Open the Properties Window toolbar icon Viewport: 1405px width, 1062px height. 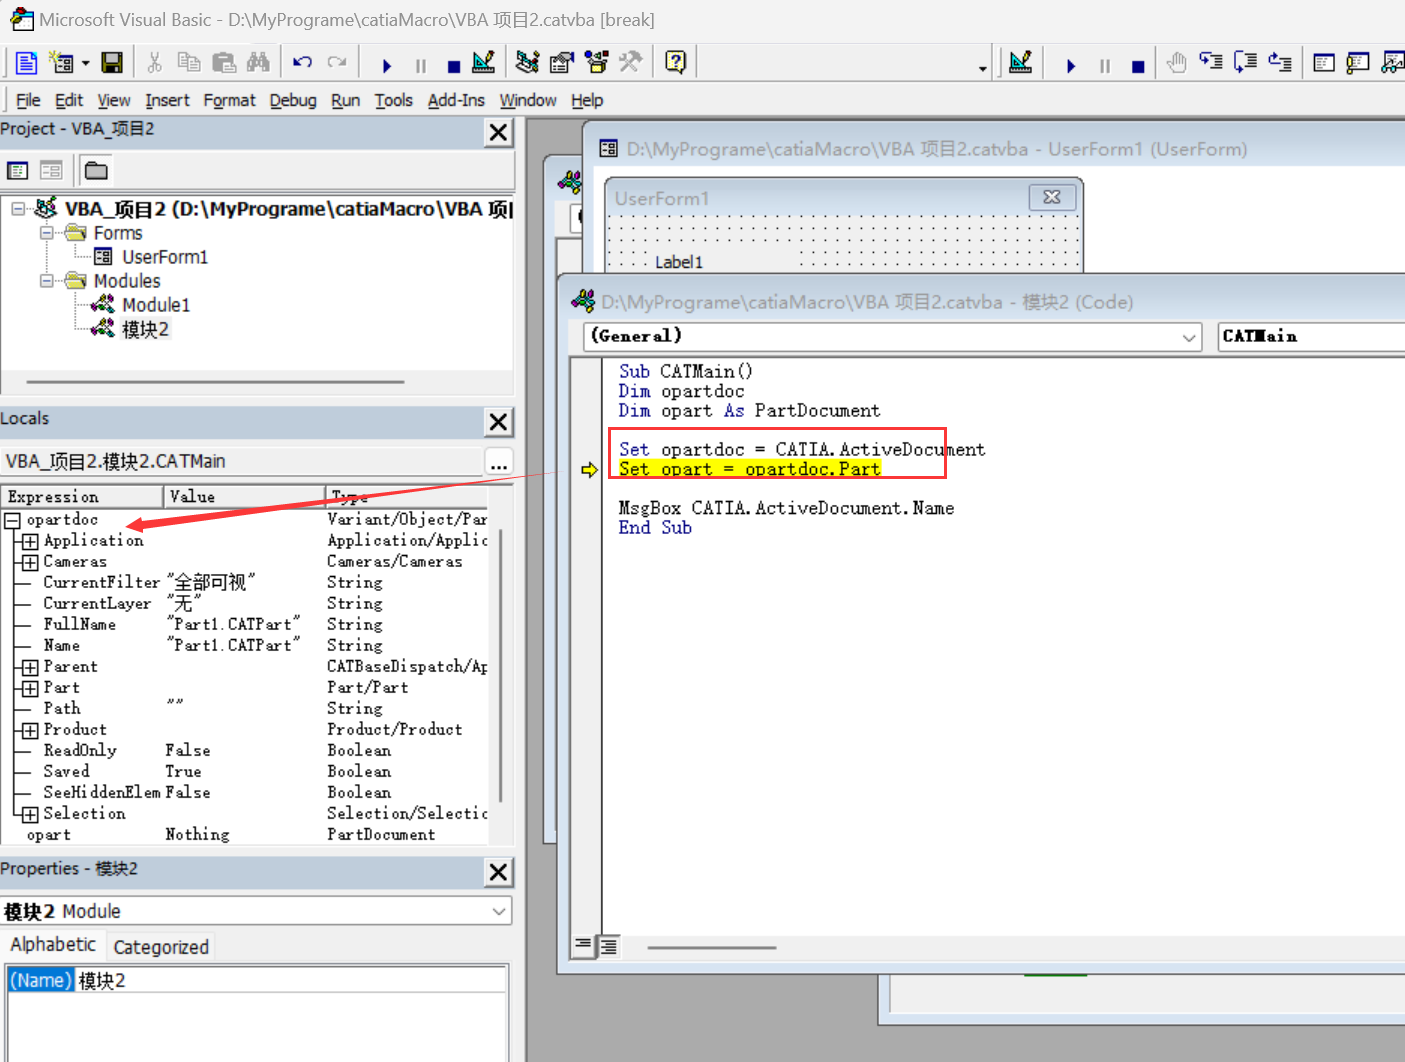click(561, 63)
